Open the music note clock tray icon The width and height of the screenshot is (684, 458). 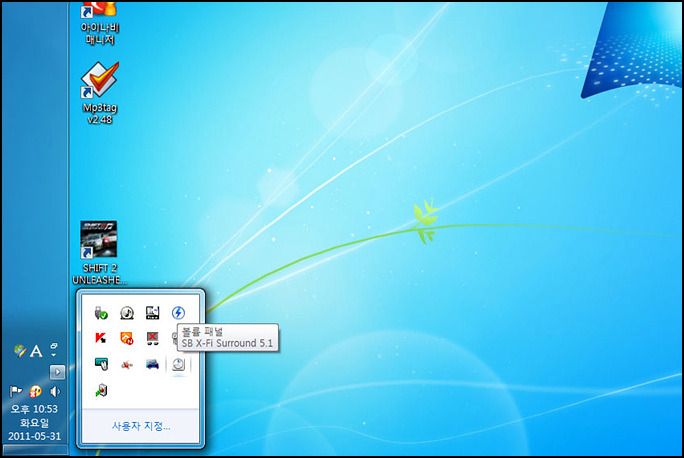click(x=127, y=313)
